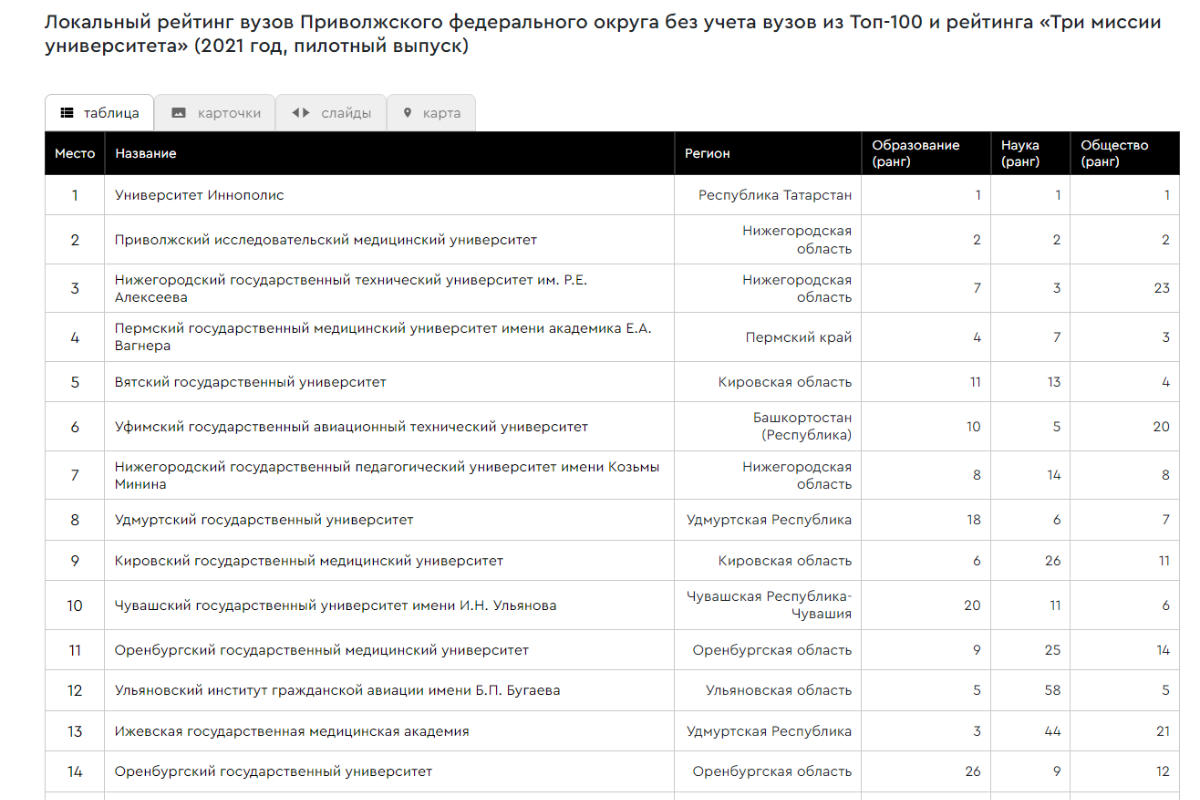The width and height of the screenshot is (1200, 800).
Task: Click the page title about Приволжский федеральный округ
Action: point(604,34)
